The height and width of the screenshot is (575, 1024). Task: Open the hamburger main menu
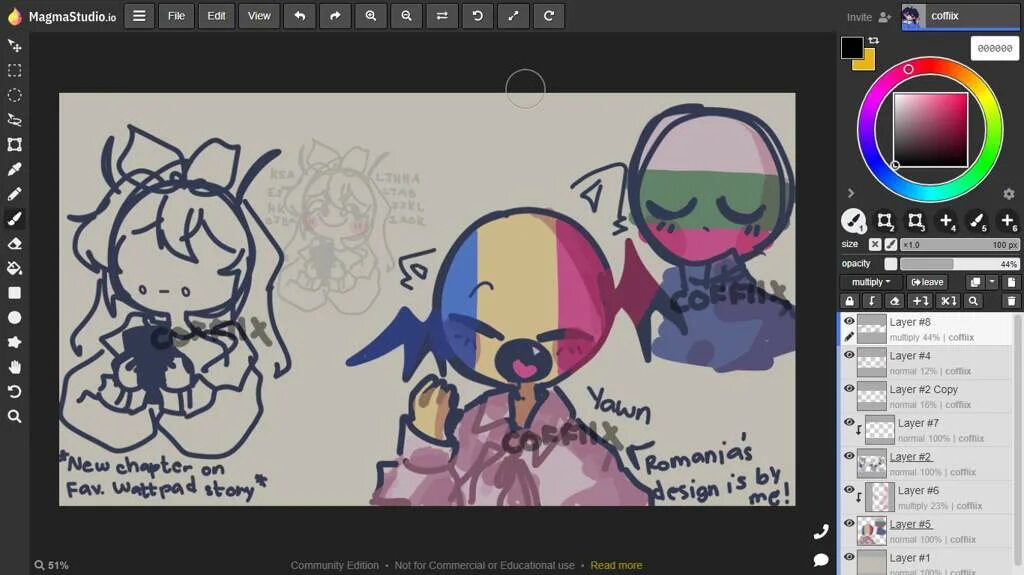139,16
